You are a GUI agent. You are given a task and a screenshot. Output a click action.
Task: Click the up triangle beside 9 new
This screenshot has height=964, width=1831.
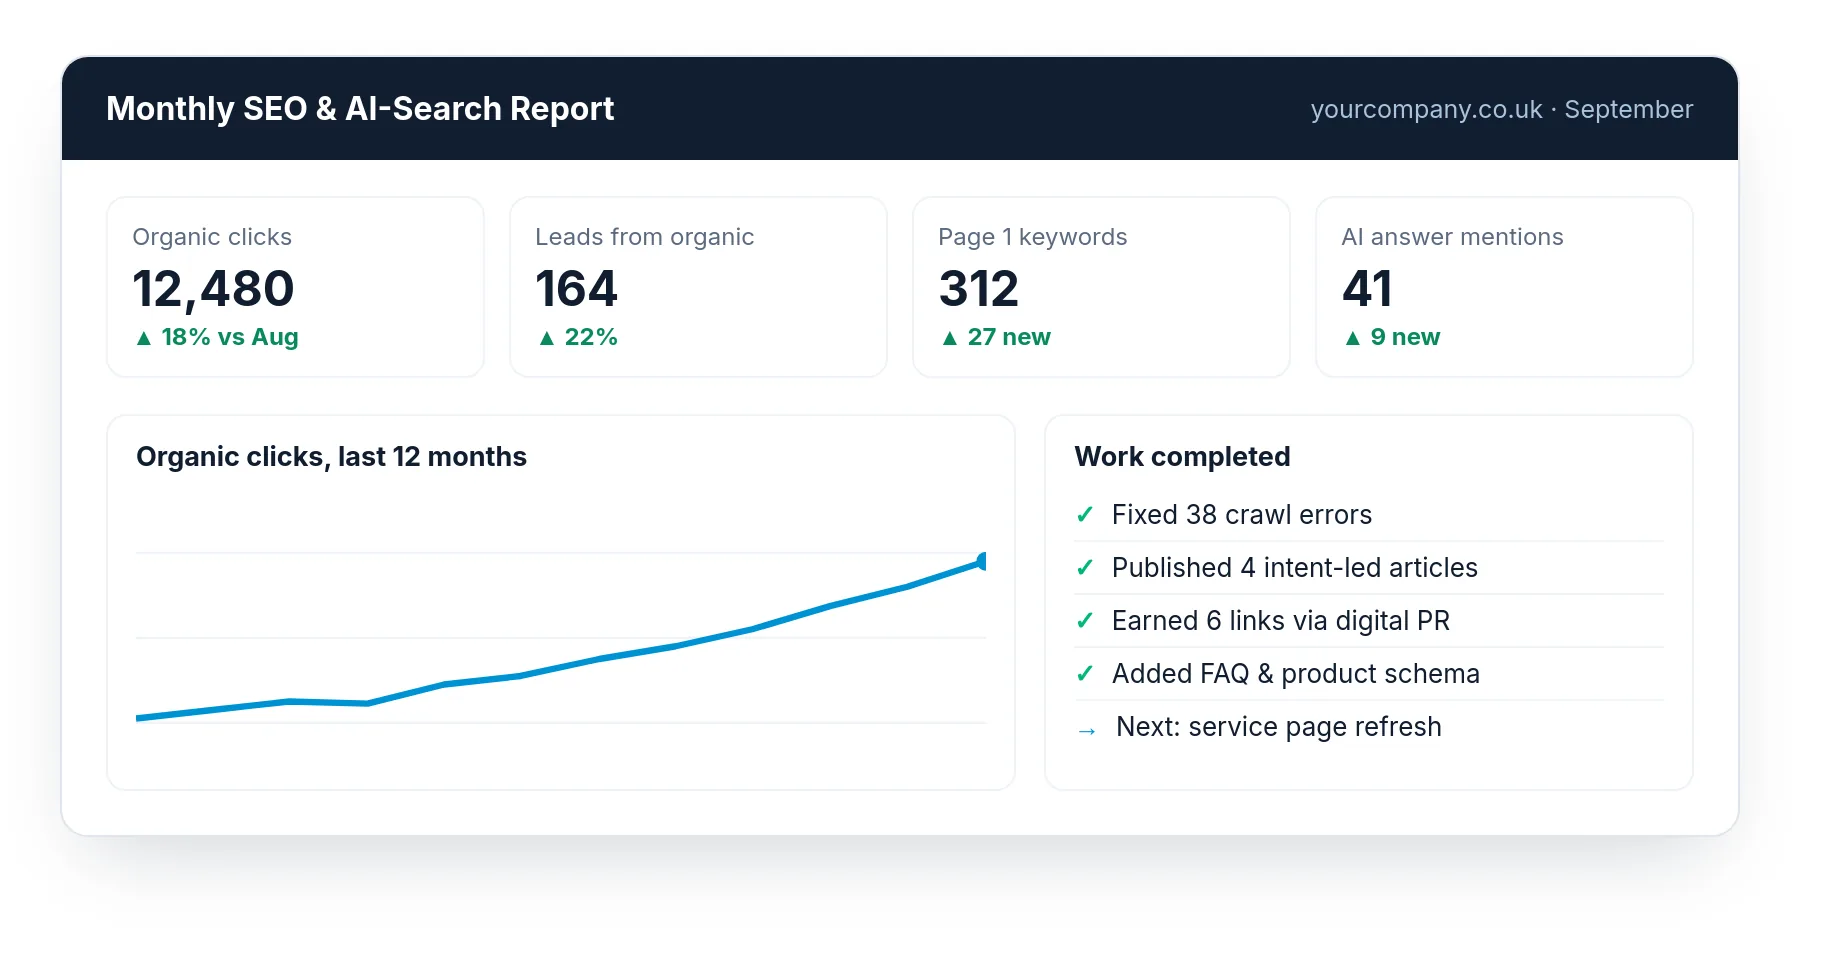pos(1353,338)
